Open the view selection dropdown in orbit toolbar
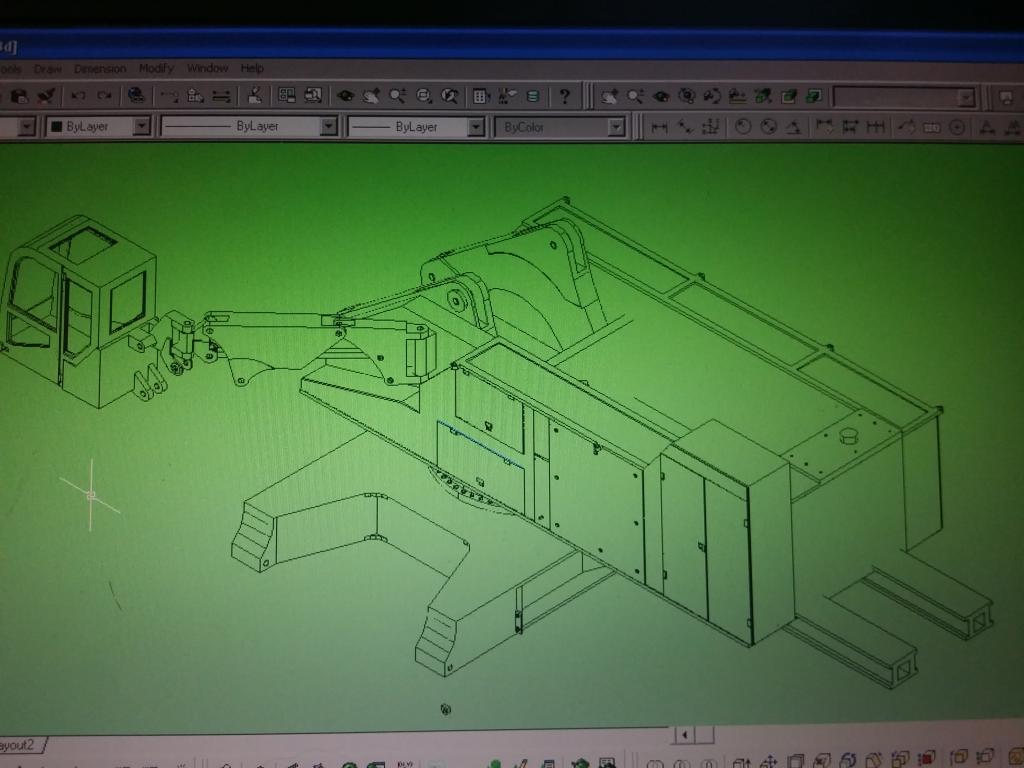The width and height of the screenshot is (1024, 768). pyautogui.click(x=966, y=99)
